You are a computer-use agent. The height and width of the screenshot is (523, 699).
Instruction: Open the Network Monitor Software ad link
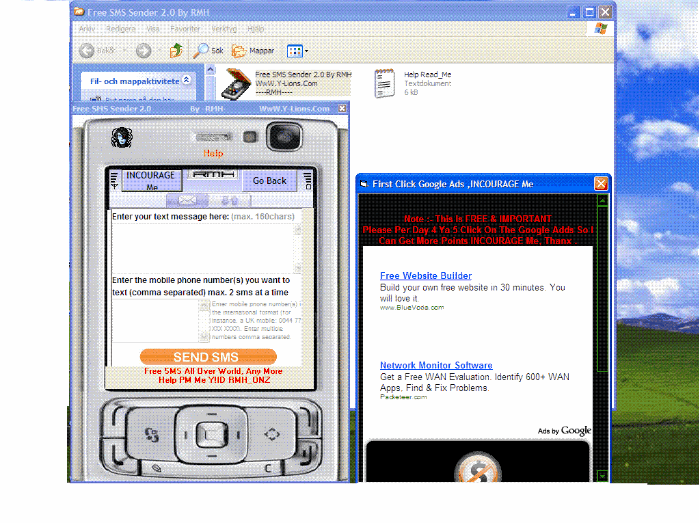point(436,365)
